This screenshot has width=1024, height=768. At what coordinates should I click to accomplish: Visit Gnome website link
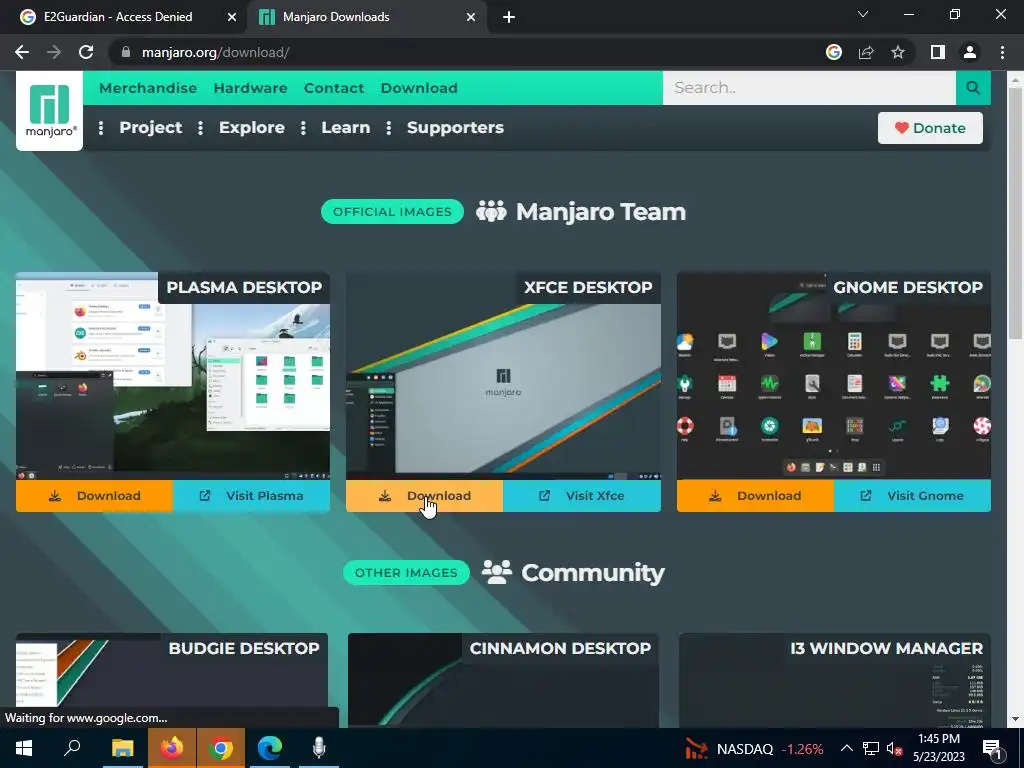(x=912, y=496)
